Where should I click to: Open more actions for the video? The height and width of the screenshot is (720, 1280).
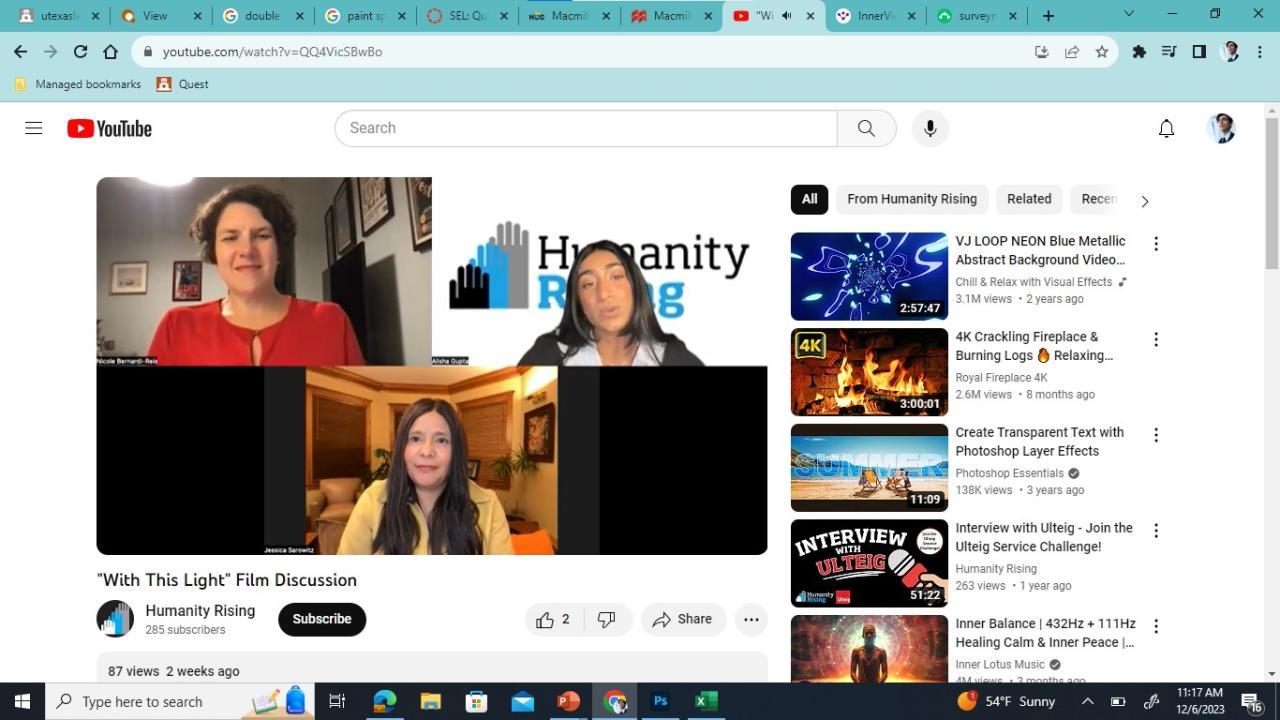click(751, 619)
